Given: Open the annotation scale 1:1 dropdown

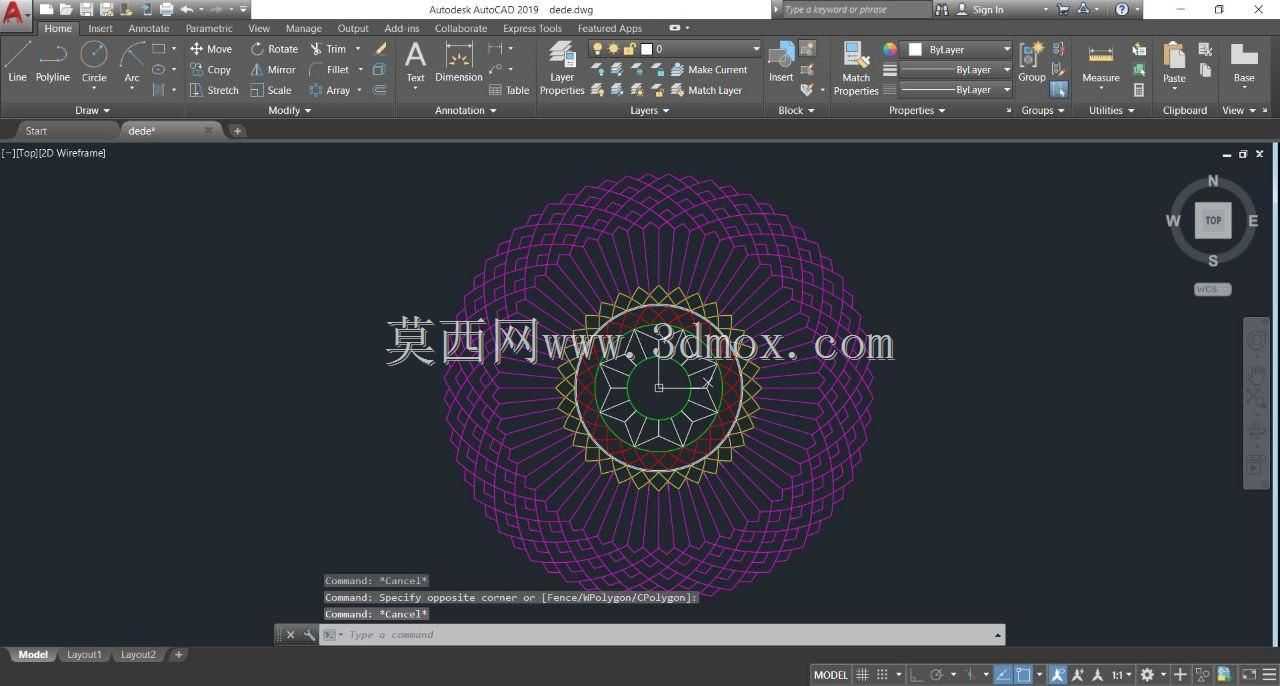Looking at the screenshot, I should [1122, 675].
